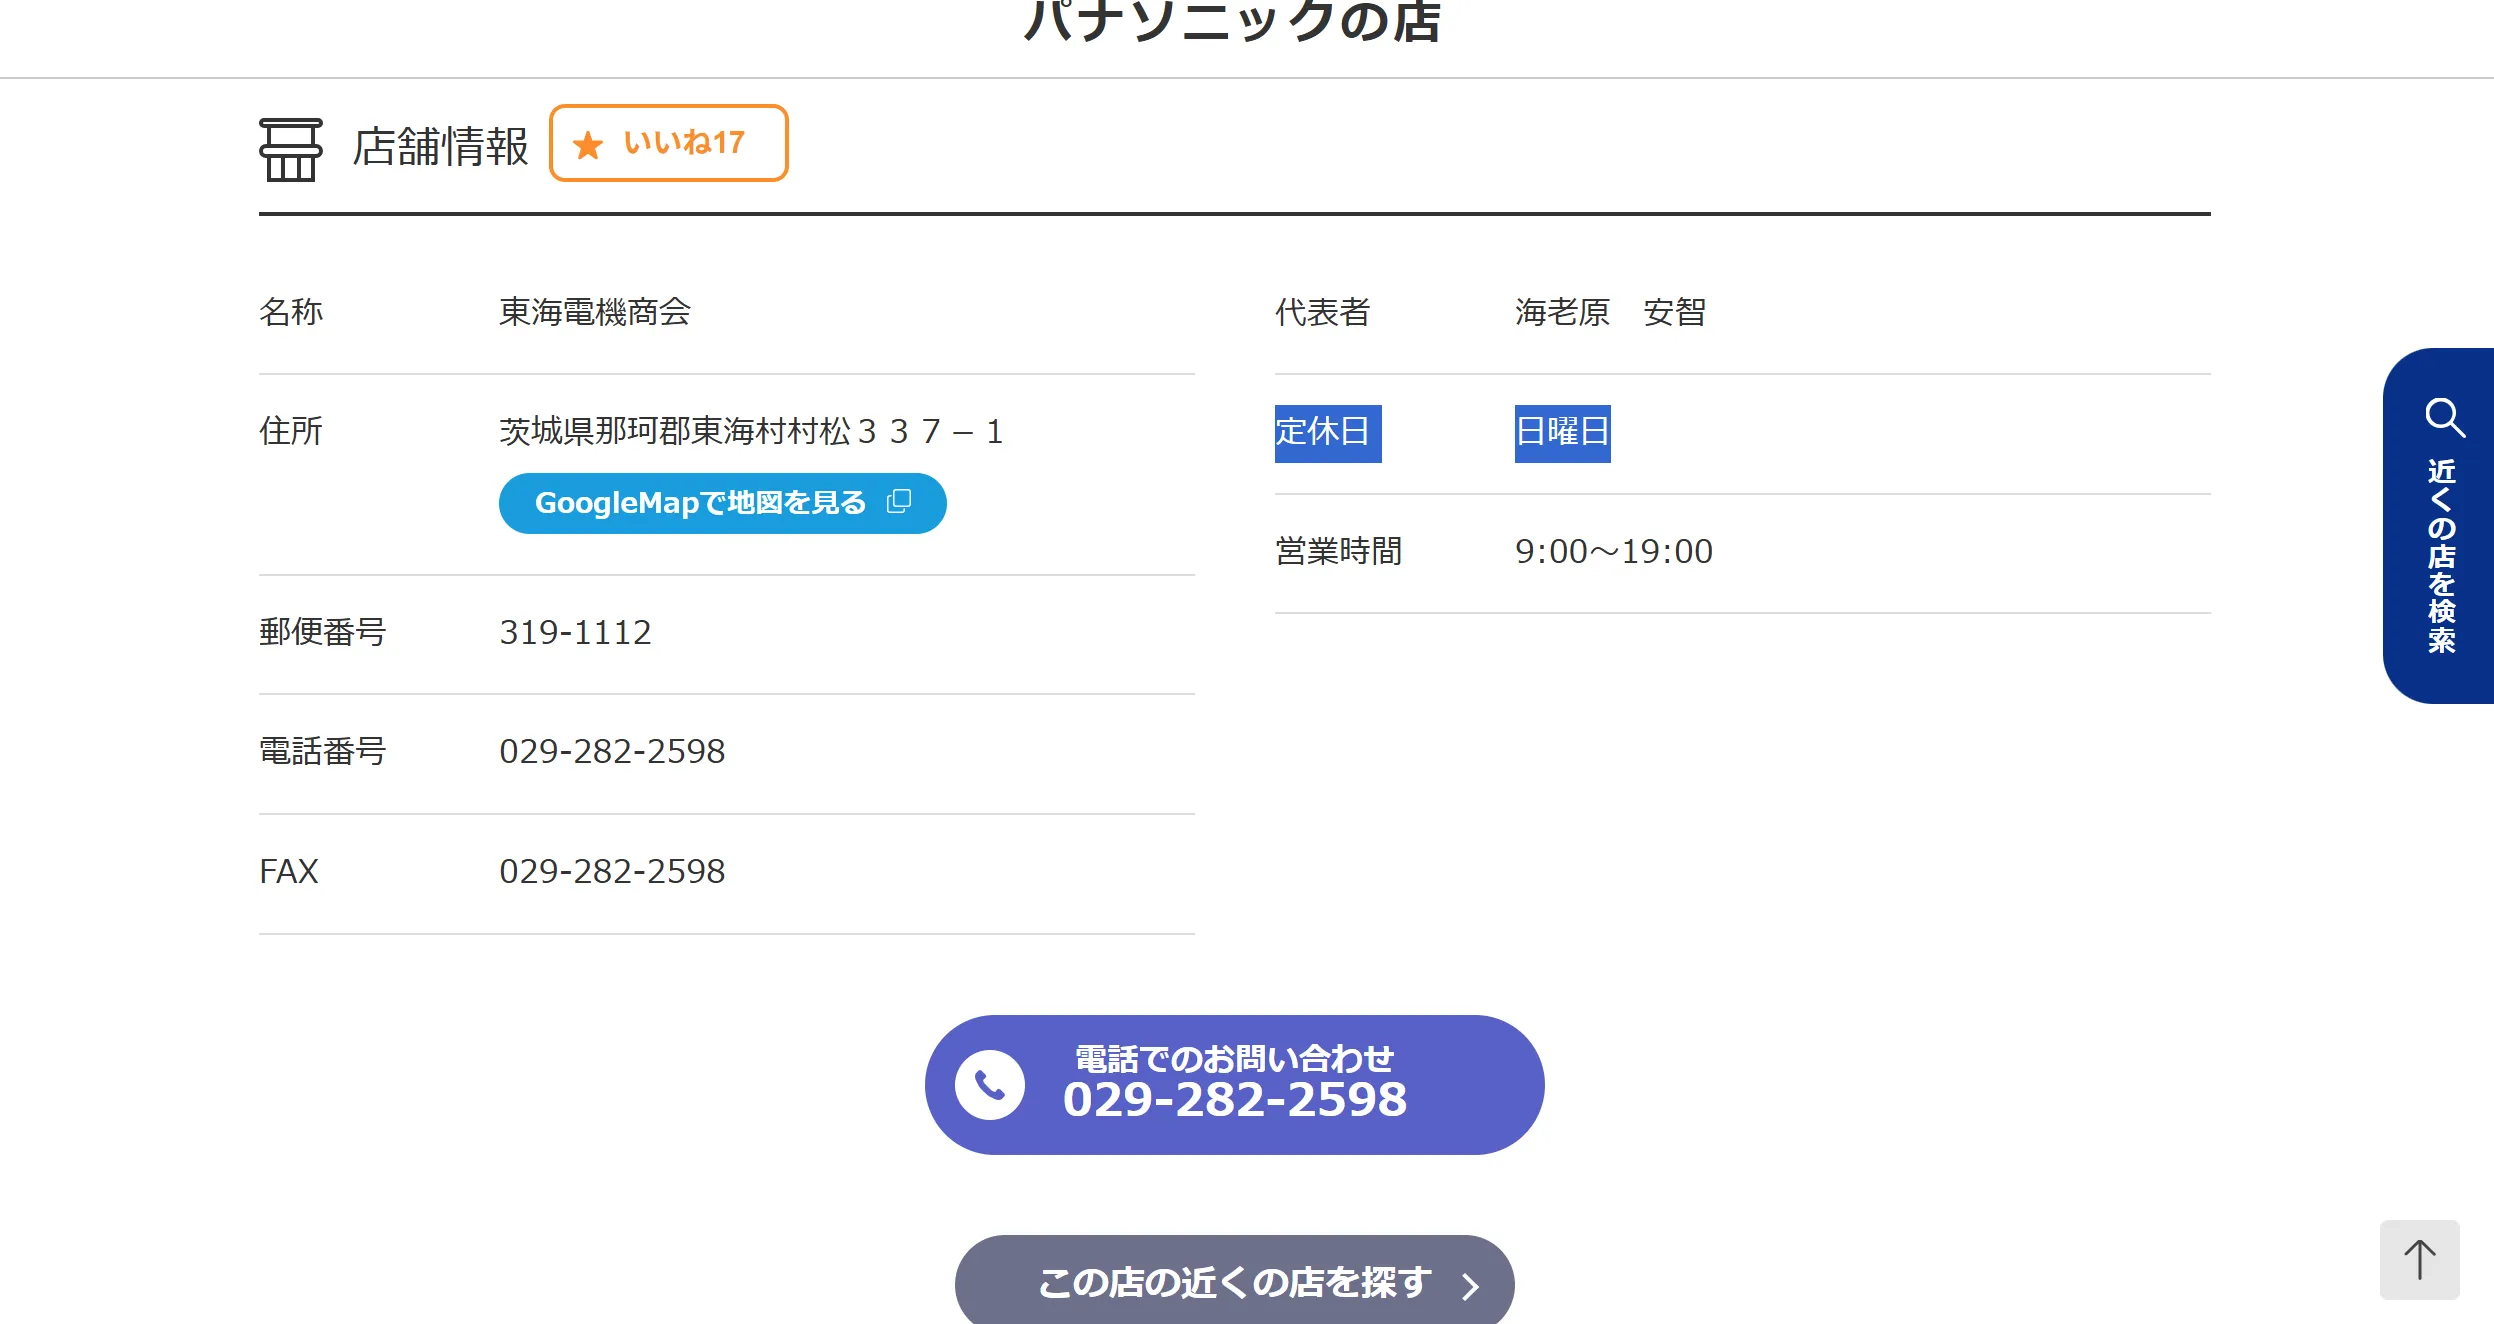
Task: Click the phone handset icon
Action: coord(989,1085)
